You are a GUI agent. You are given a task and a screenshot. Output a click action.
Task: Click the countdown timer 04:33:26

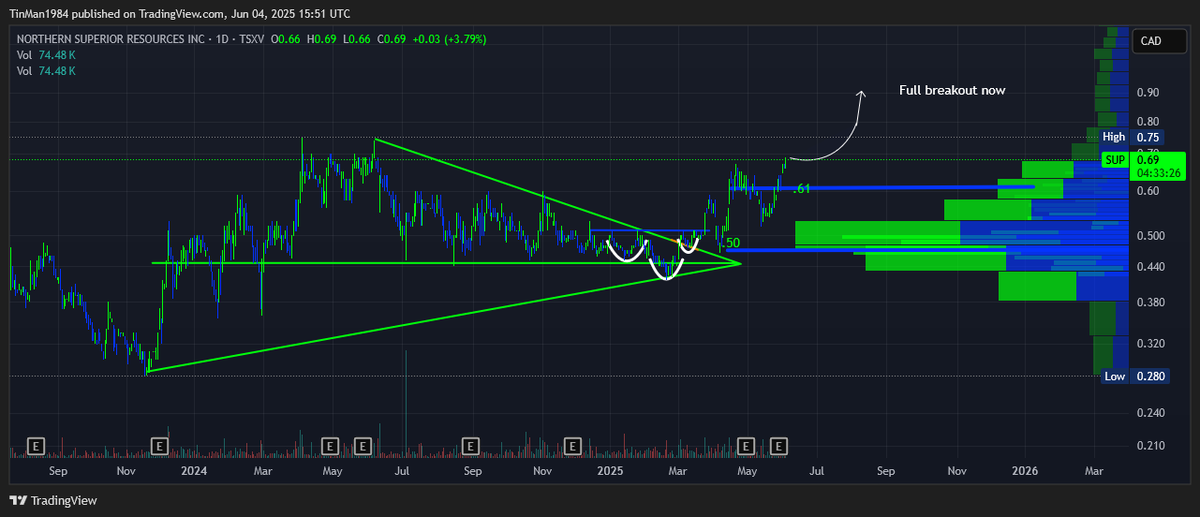click(x=1158, y=173)
